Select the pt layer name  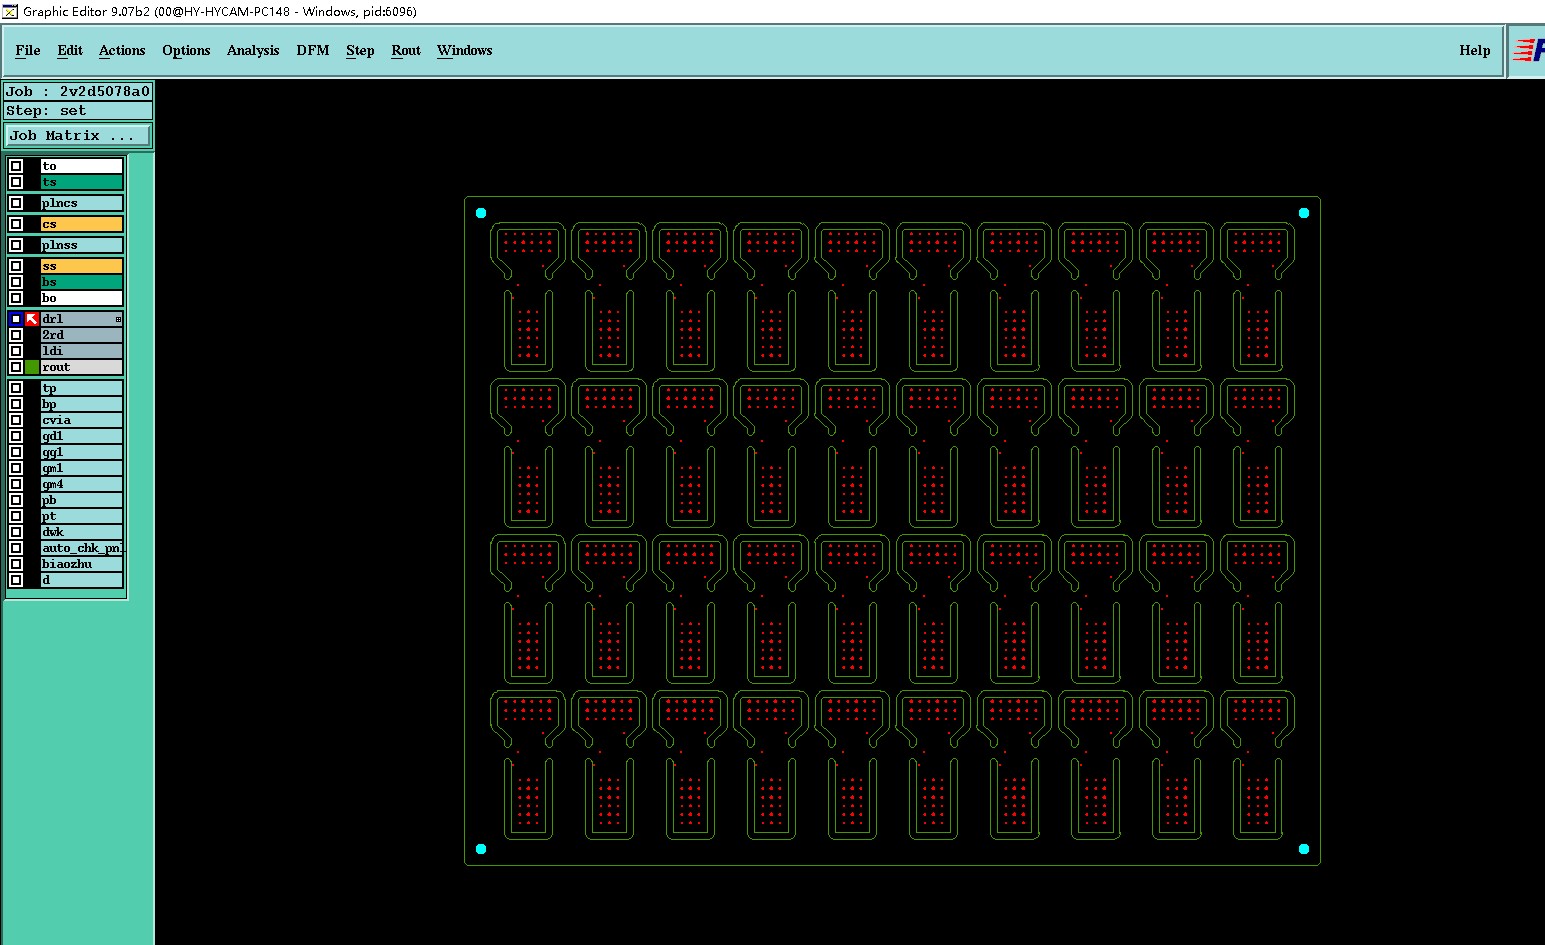click(82, 516)
